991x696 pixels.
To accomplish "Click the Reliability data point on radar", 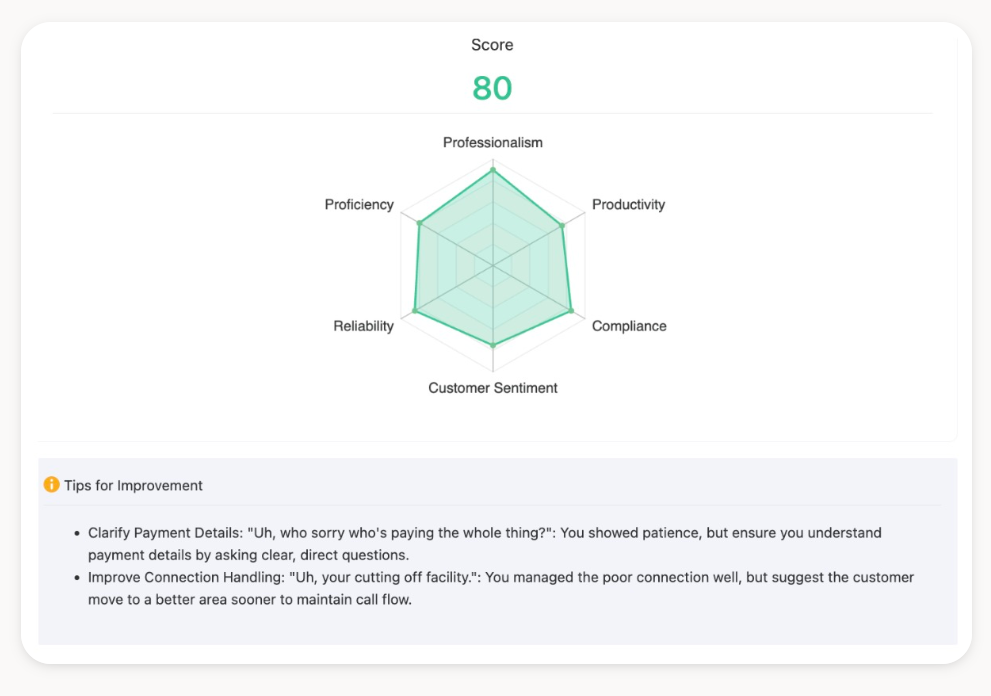I will pos(415,312).
